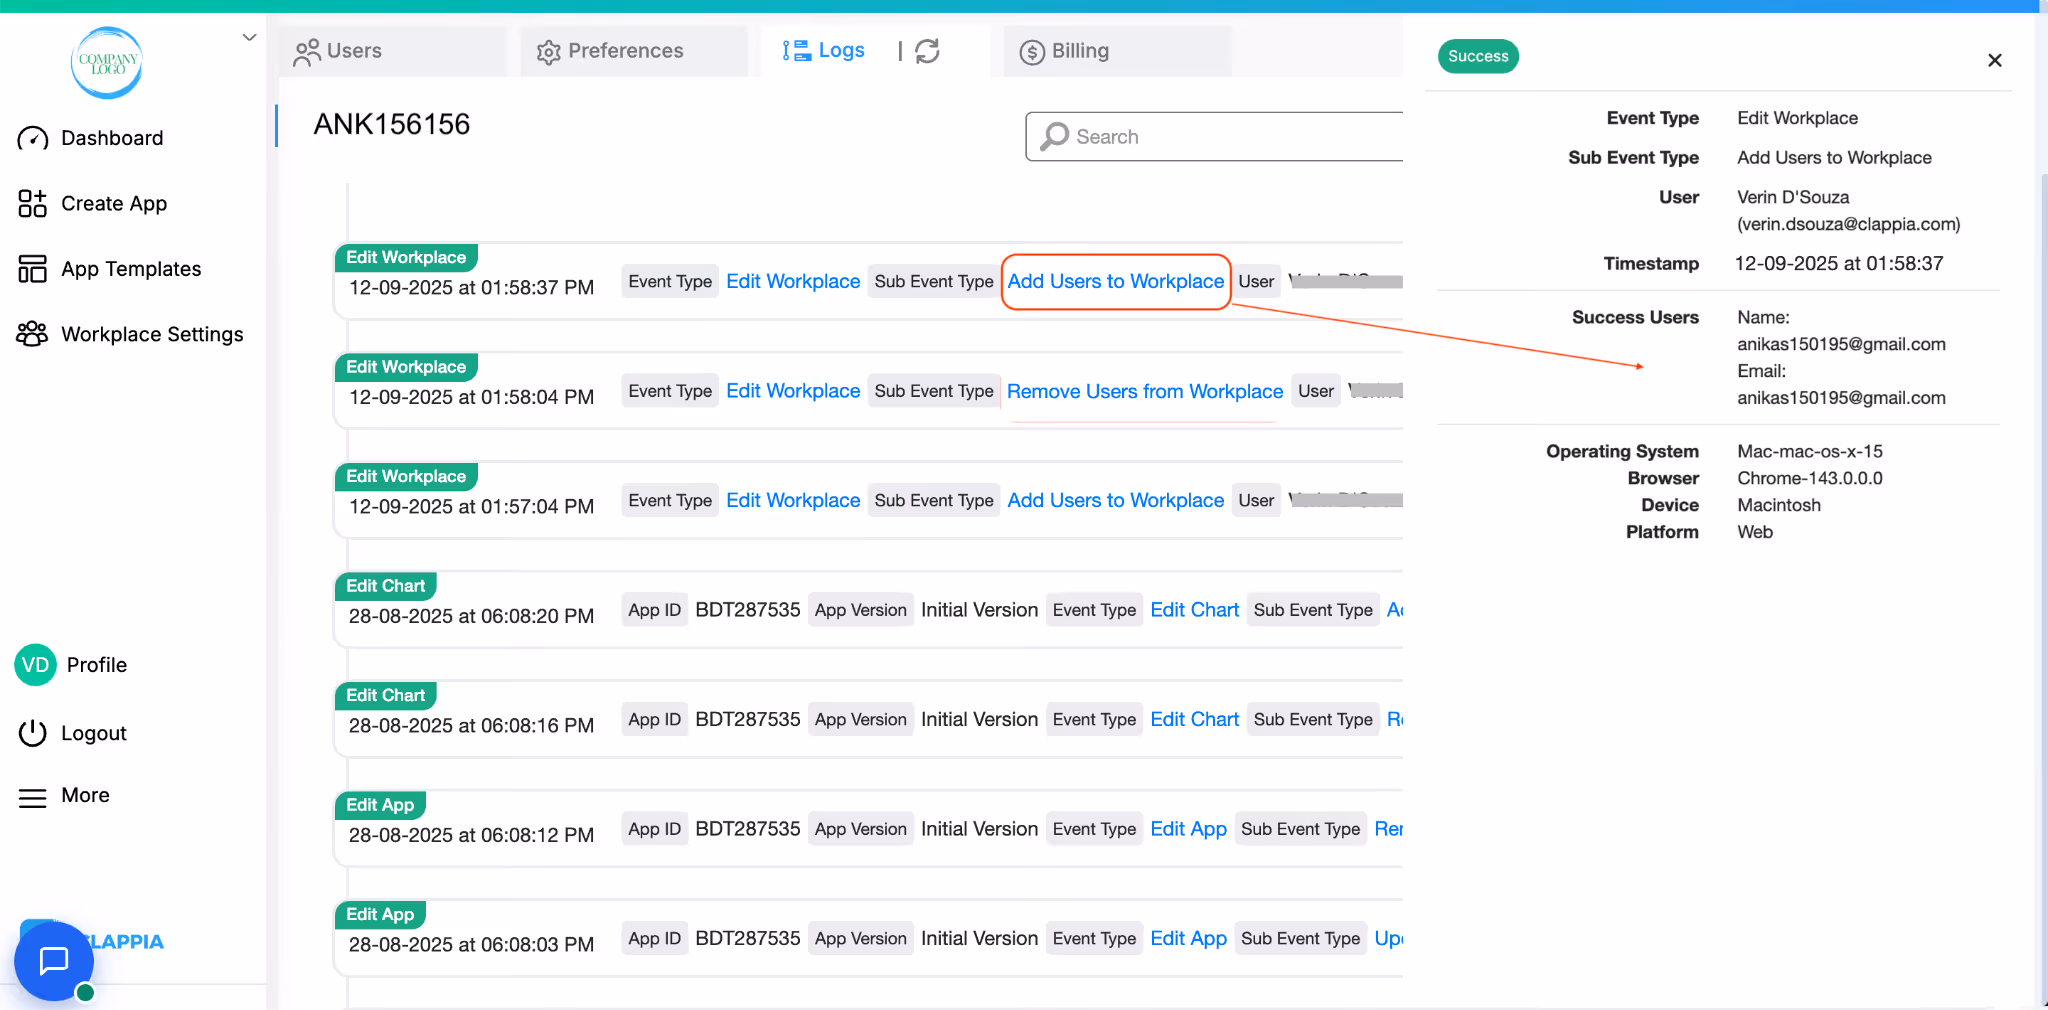2048x1010 pixels.
Task: Expand the workplace switcher chevron
Action: coord(249,38)
